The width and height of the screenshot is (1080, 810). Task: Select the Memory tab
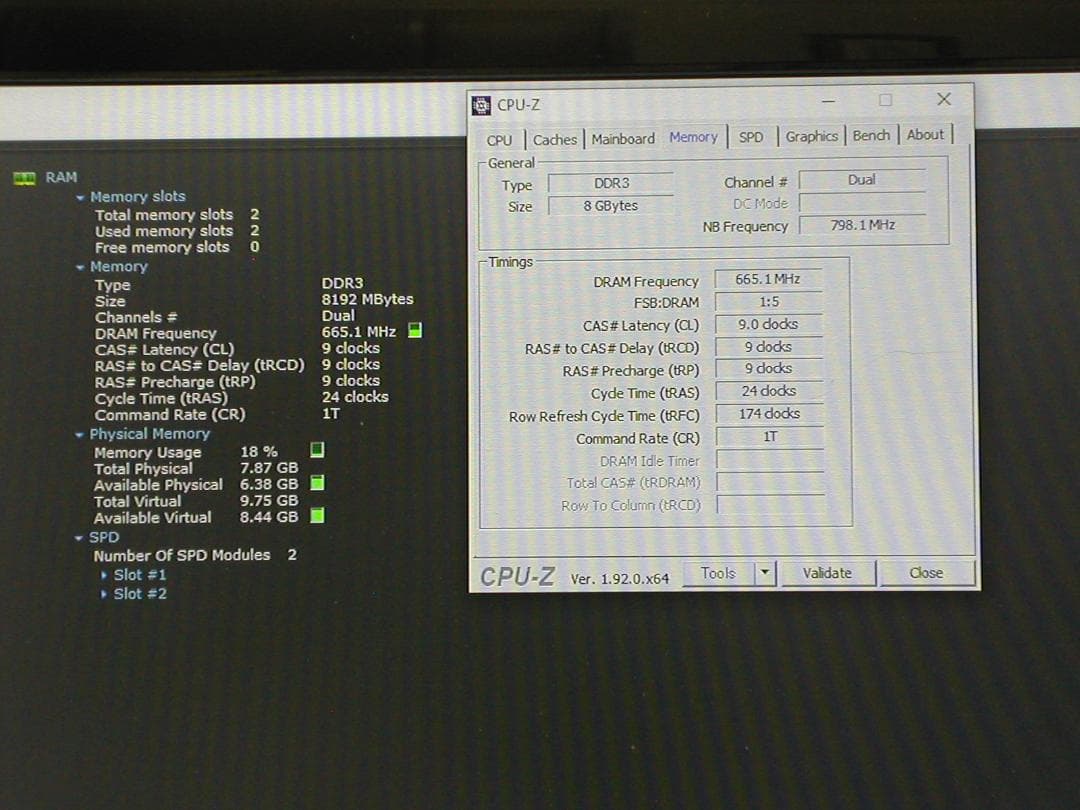[x=693, y=137]
